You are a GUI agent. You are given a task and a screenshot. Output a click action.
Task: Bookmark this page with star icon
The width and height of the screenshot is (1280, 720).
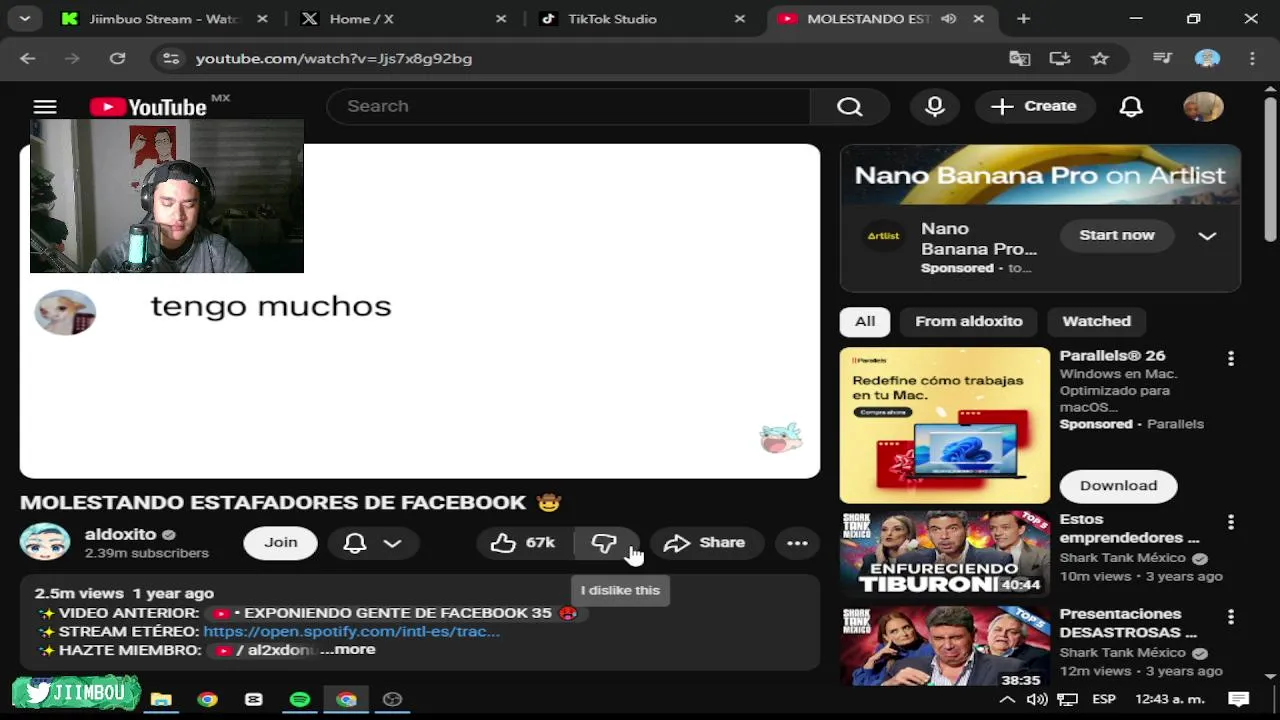(1100, 58)
